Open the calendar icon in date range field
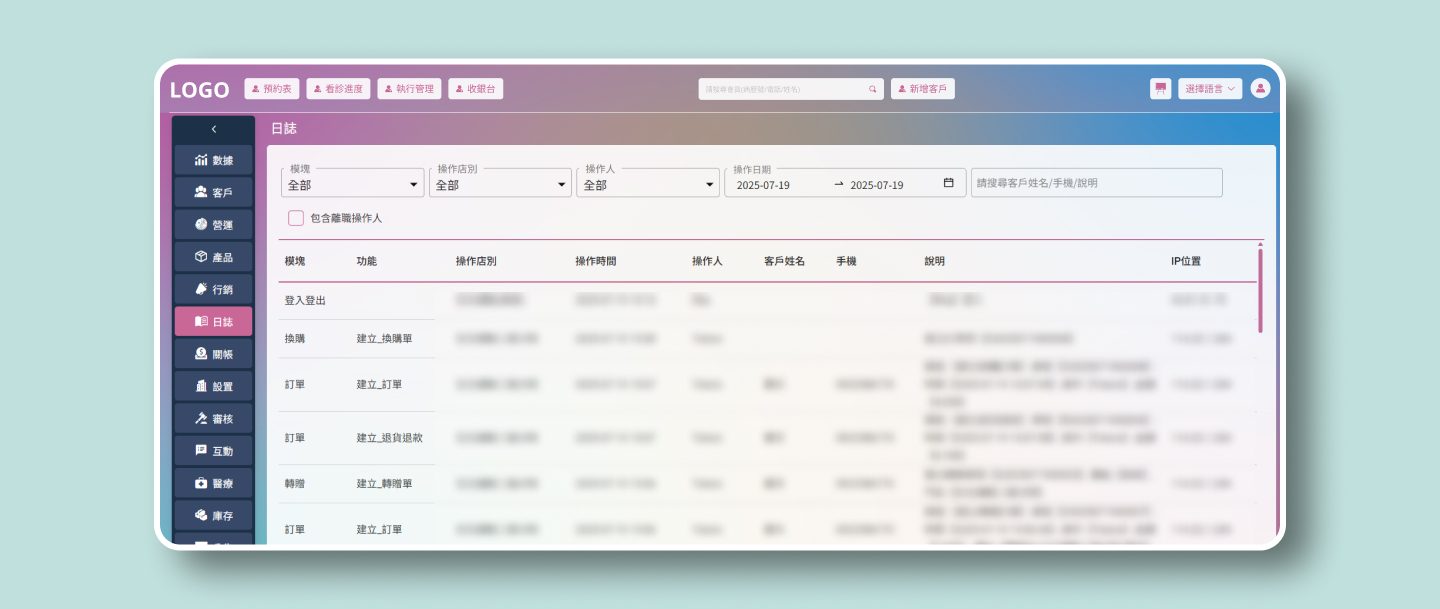Screen dimensions: 1440x609 948,184
